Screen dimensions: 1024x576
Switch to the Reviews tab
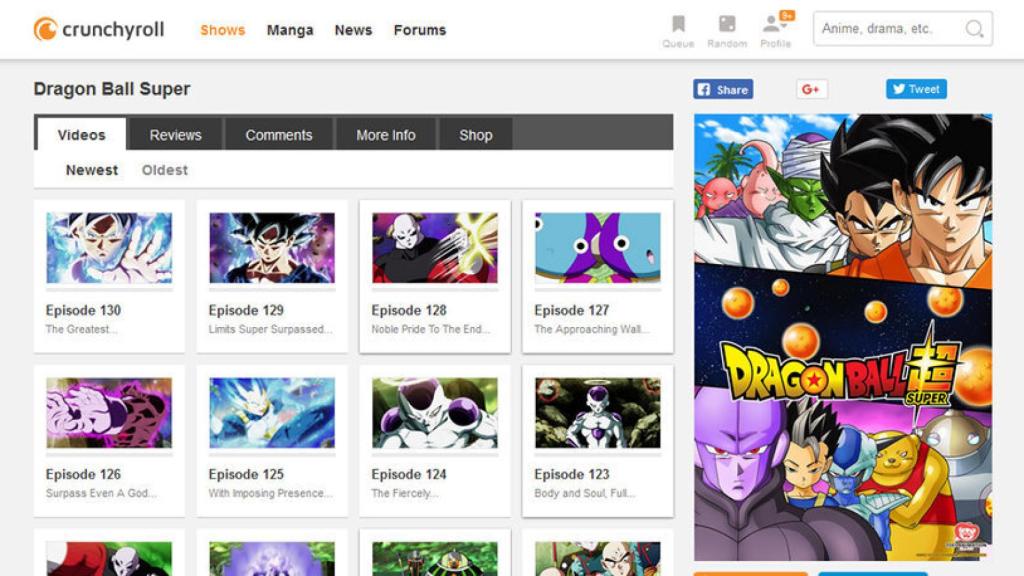[175, 134]
